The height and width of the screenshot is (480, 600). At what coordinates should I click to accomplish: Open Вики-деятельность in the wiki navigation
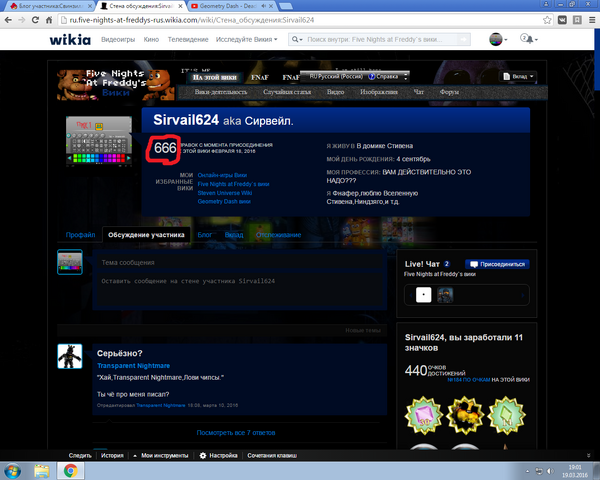click(x=221, y=92)
